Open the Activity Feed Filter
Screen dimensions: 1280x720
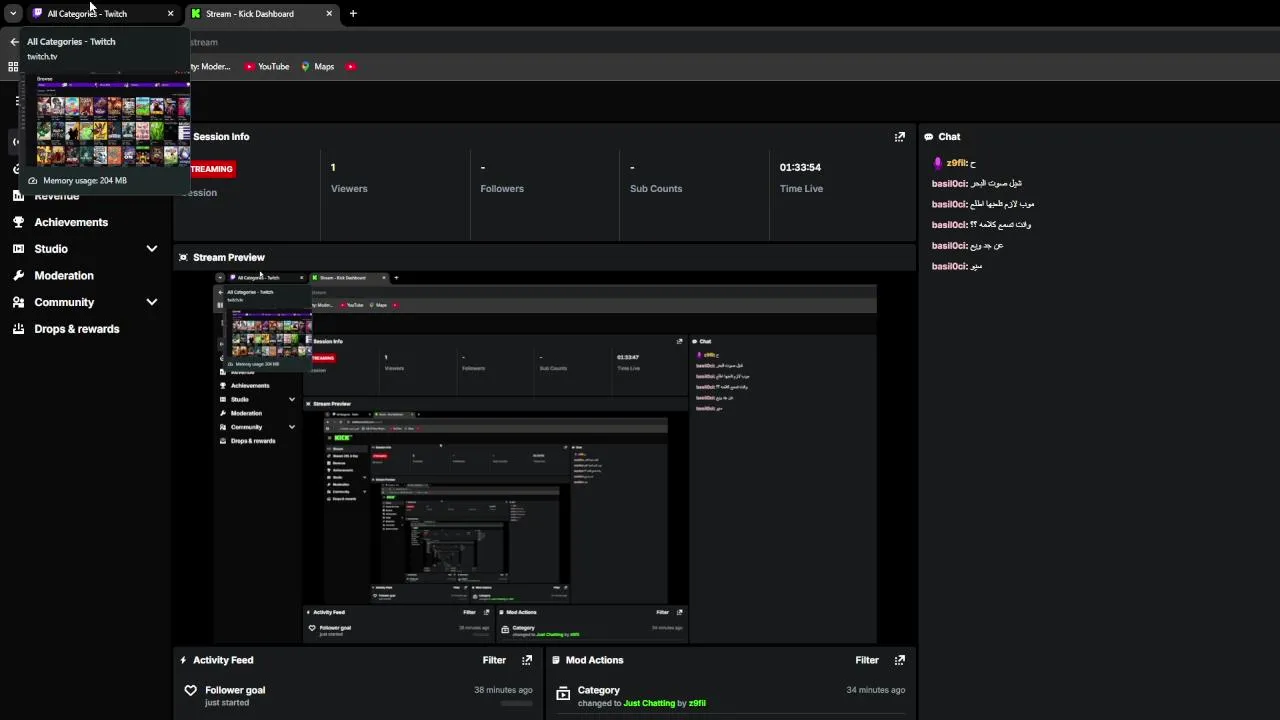click(x=494, y=661)
